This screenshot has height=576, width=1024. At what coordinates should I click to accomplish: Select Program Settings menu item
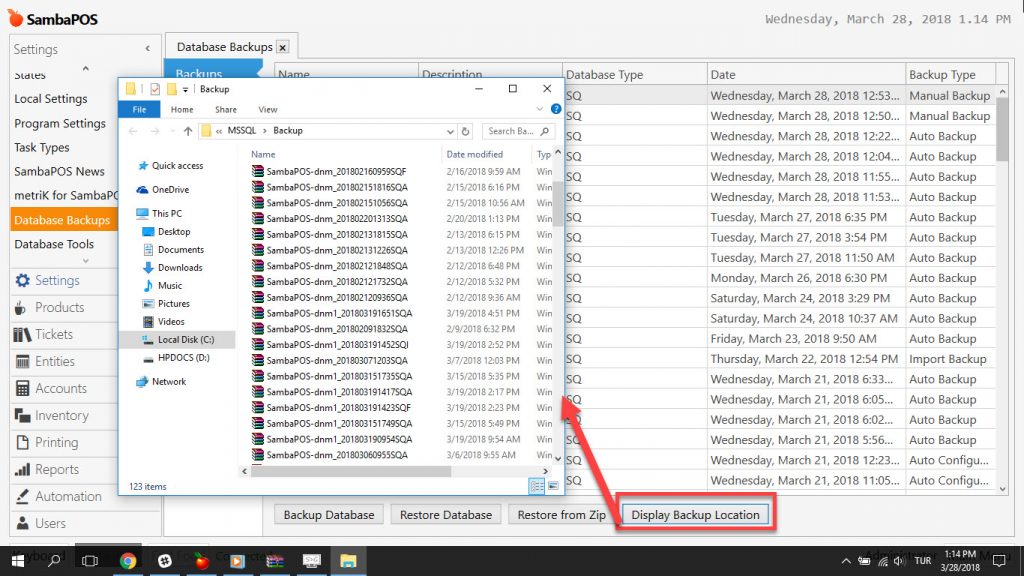pyautogui.click(x=60, y=123)
